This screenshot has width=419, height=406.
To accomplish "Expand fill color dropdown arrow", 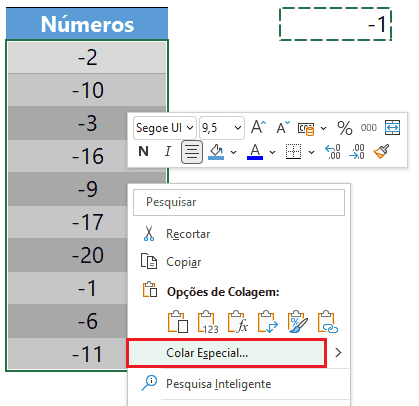I will pyautogui.click(x=234, y=153).
